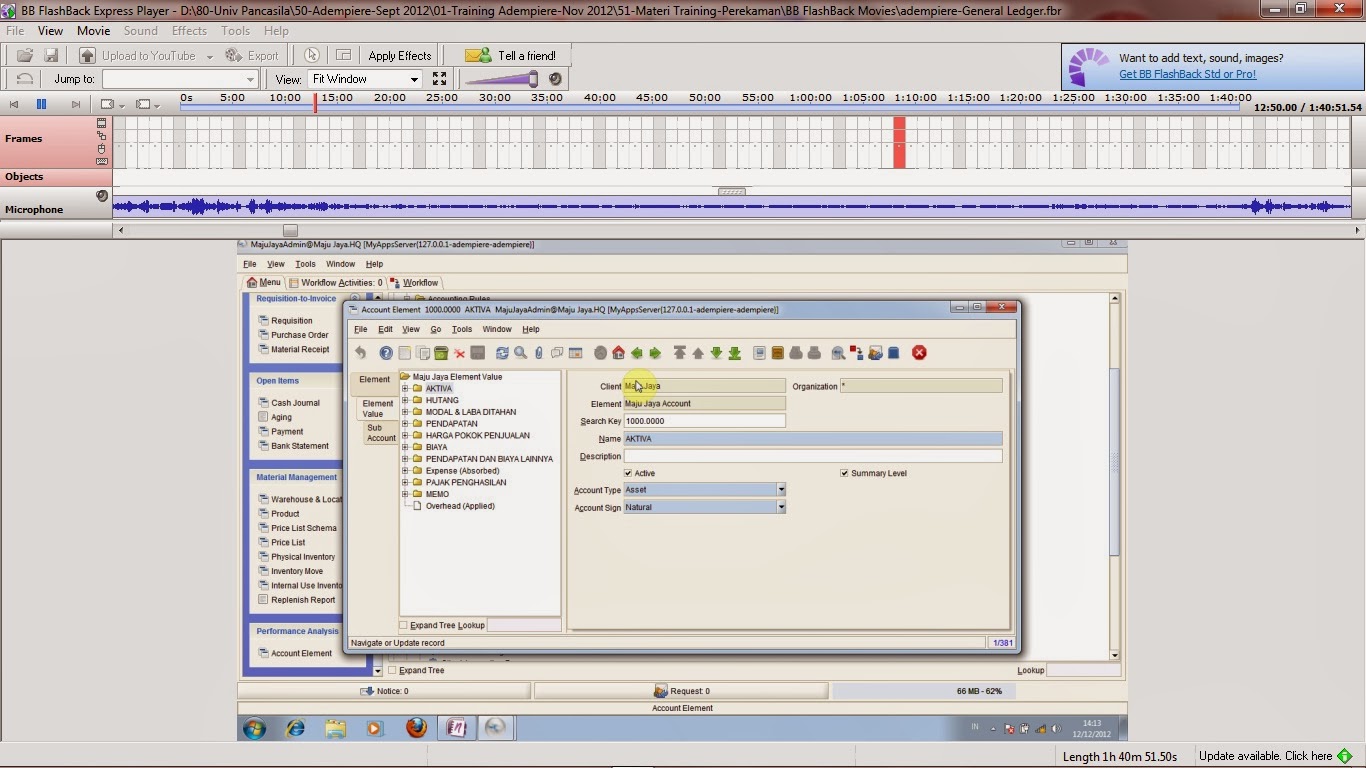1366x768 pixels.
Task: Open the Movie menu in BB FlashBack
Action: coord(94,31)
